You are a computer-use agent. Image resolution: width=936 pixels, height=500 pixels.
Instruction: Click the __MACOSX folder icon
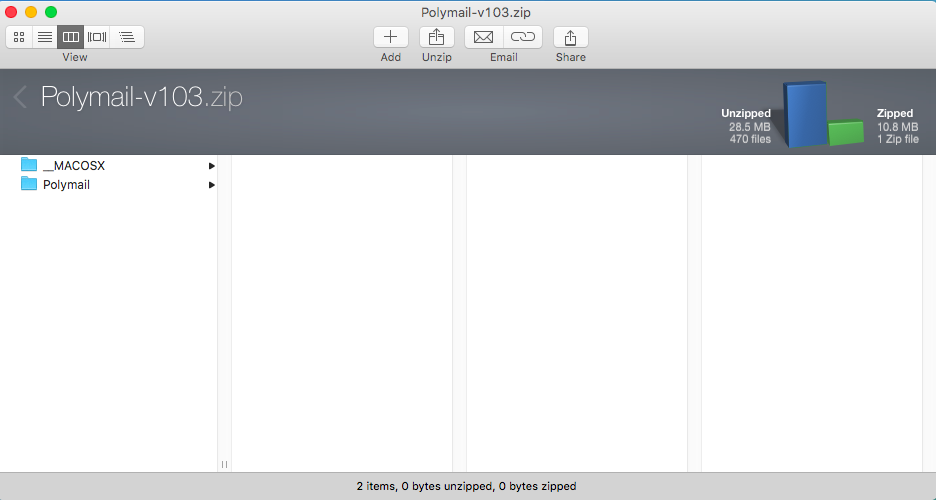click(29, 164)
